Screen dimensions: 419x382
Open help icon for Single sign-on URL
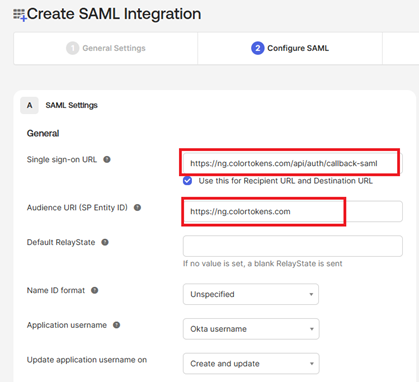(107, 159)
